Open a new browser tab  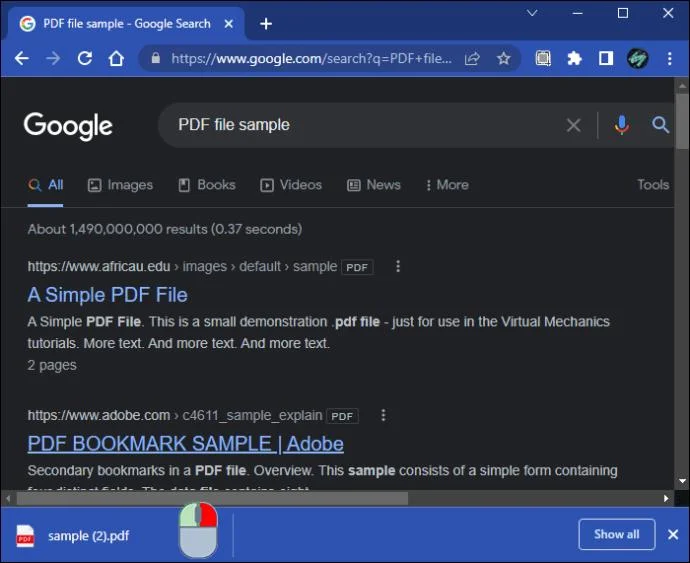(266, 24)
